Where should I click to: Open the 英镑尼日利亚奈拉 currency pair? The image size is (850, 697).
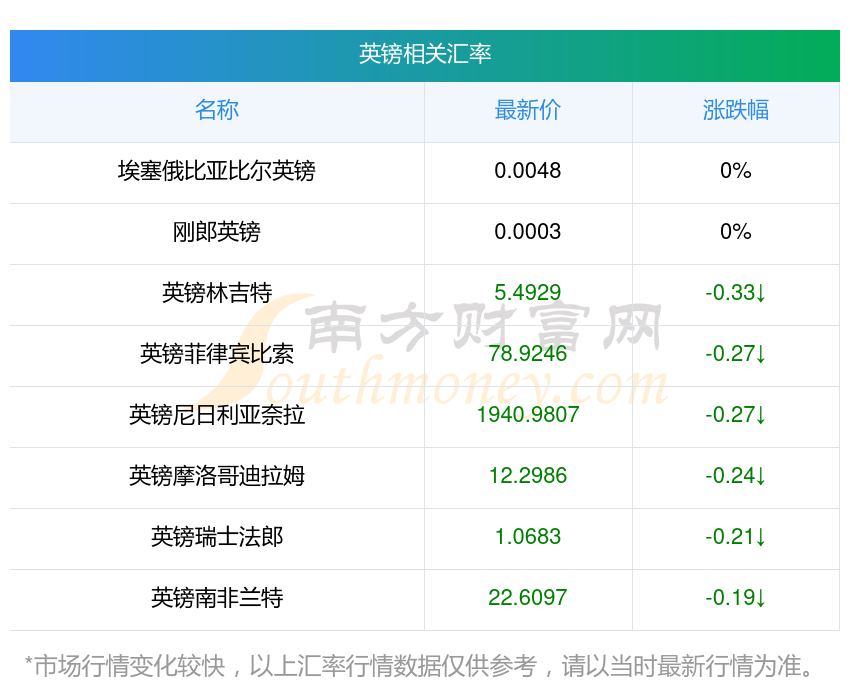217,414
